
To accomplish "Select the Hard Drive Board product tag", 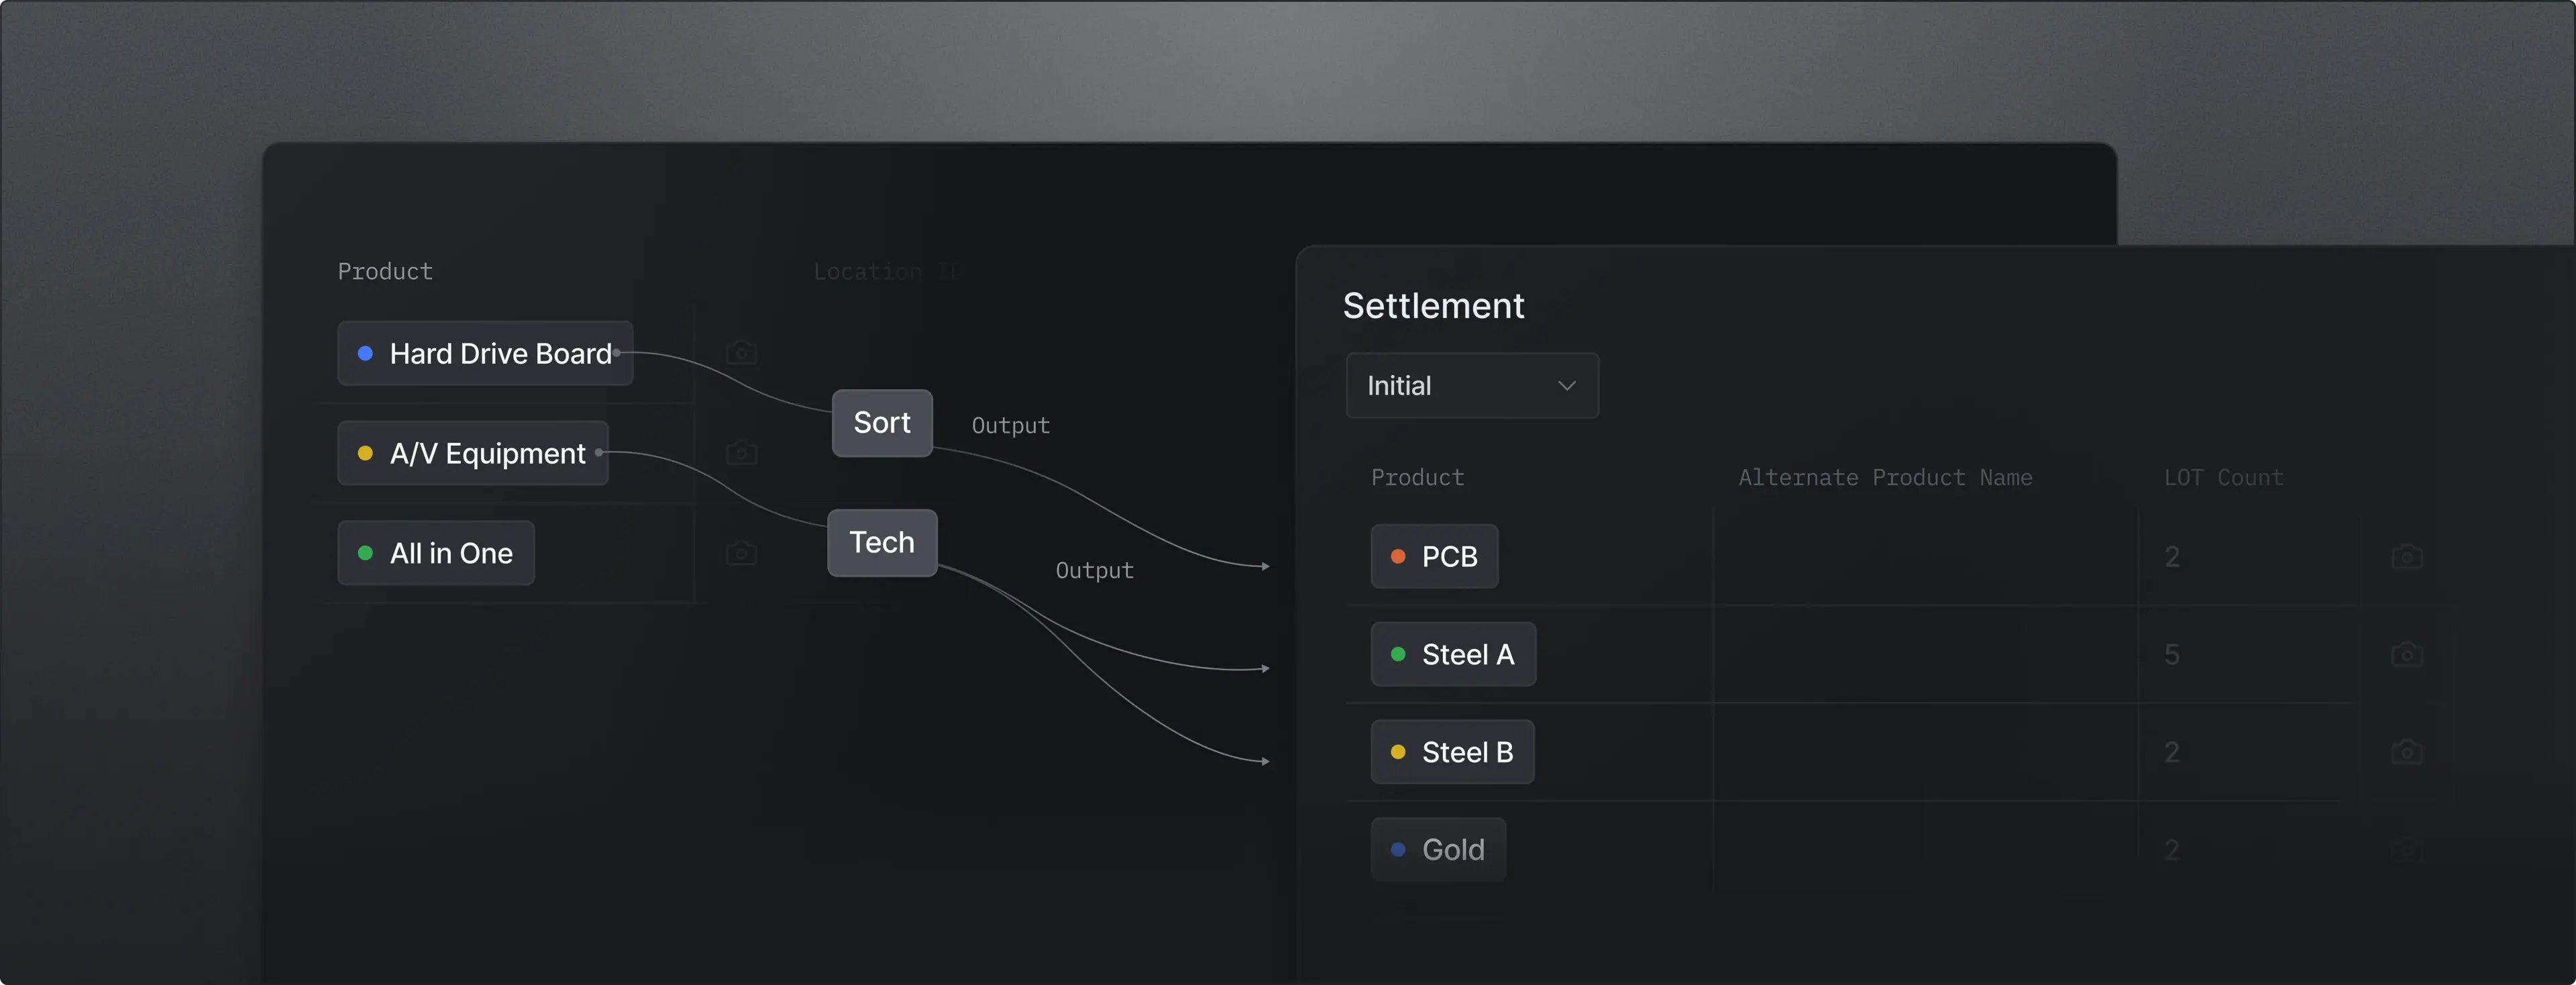I will point(485,353).
